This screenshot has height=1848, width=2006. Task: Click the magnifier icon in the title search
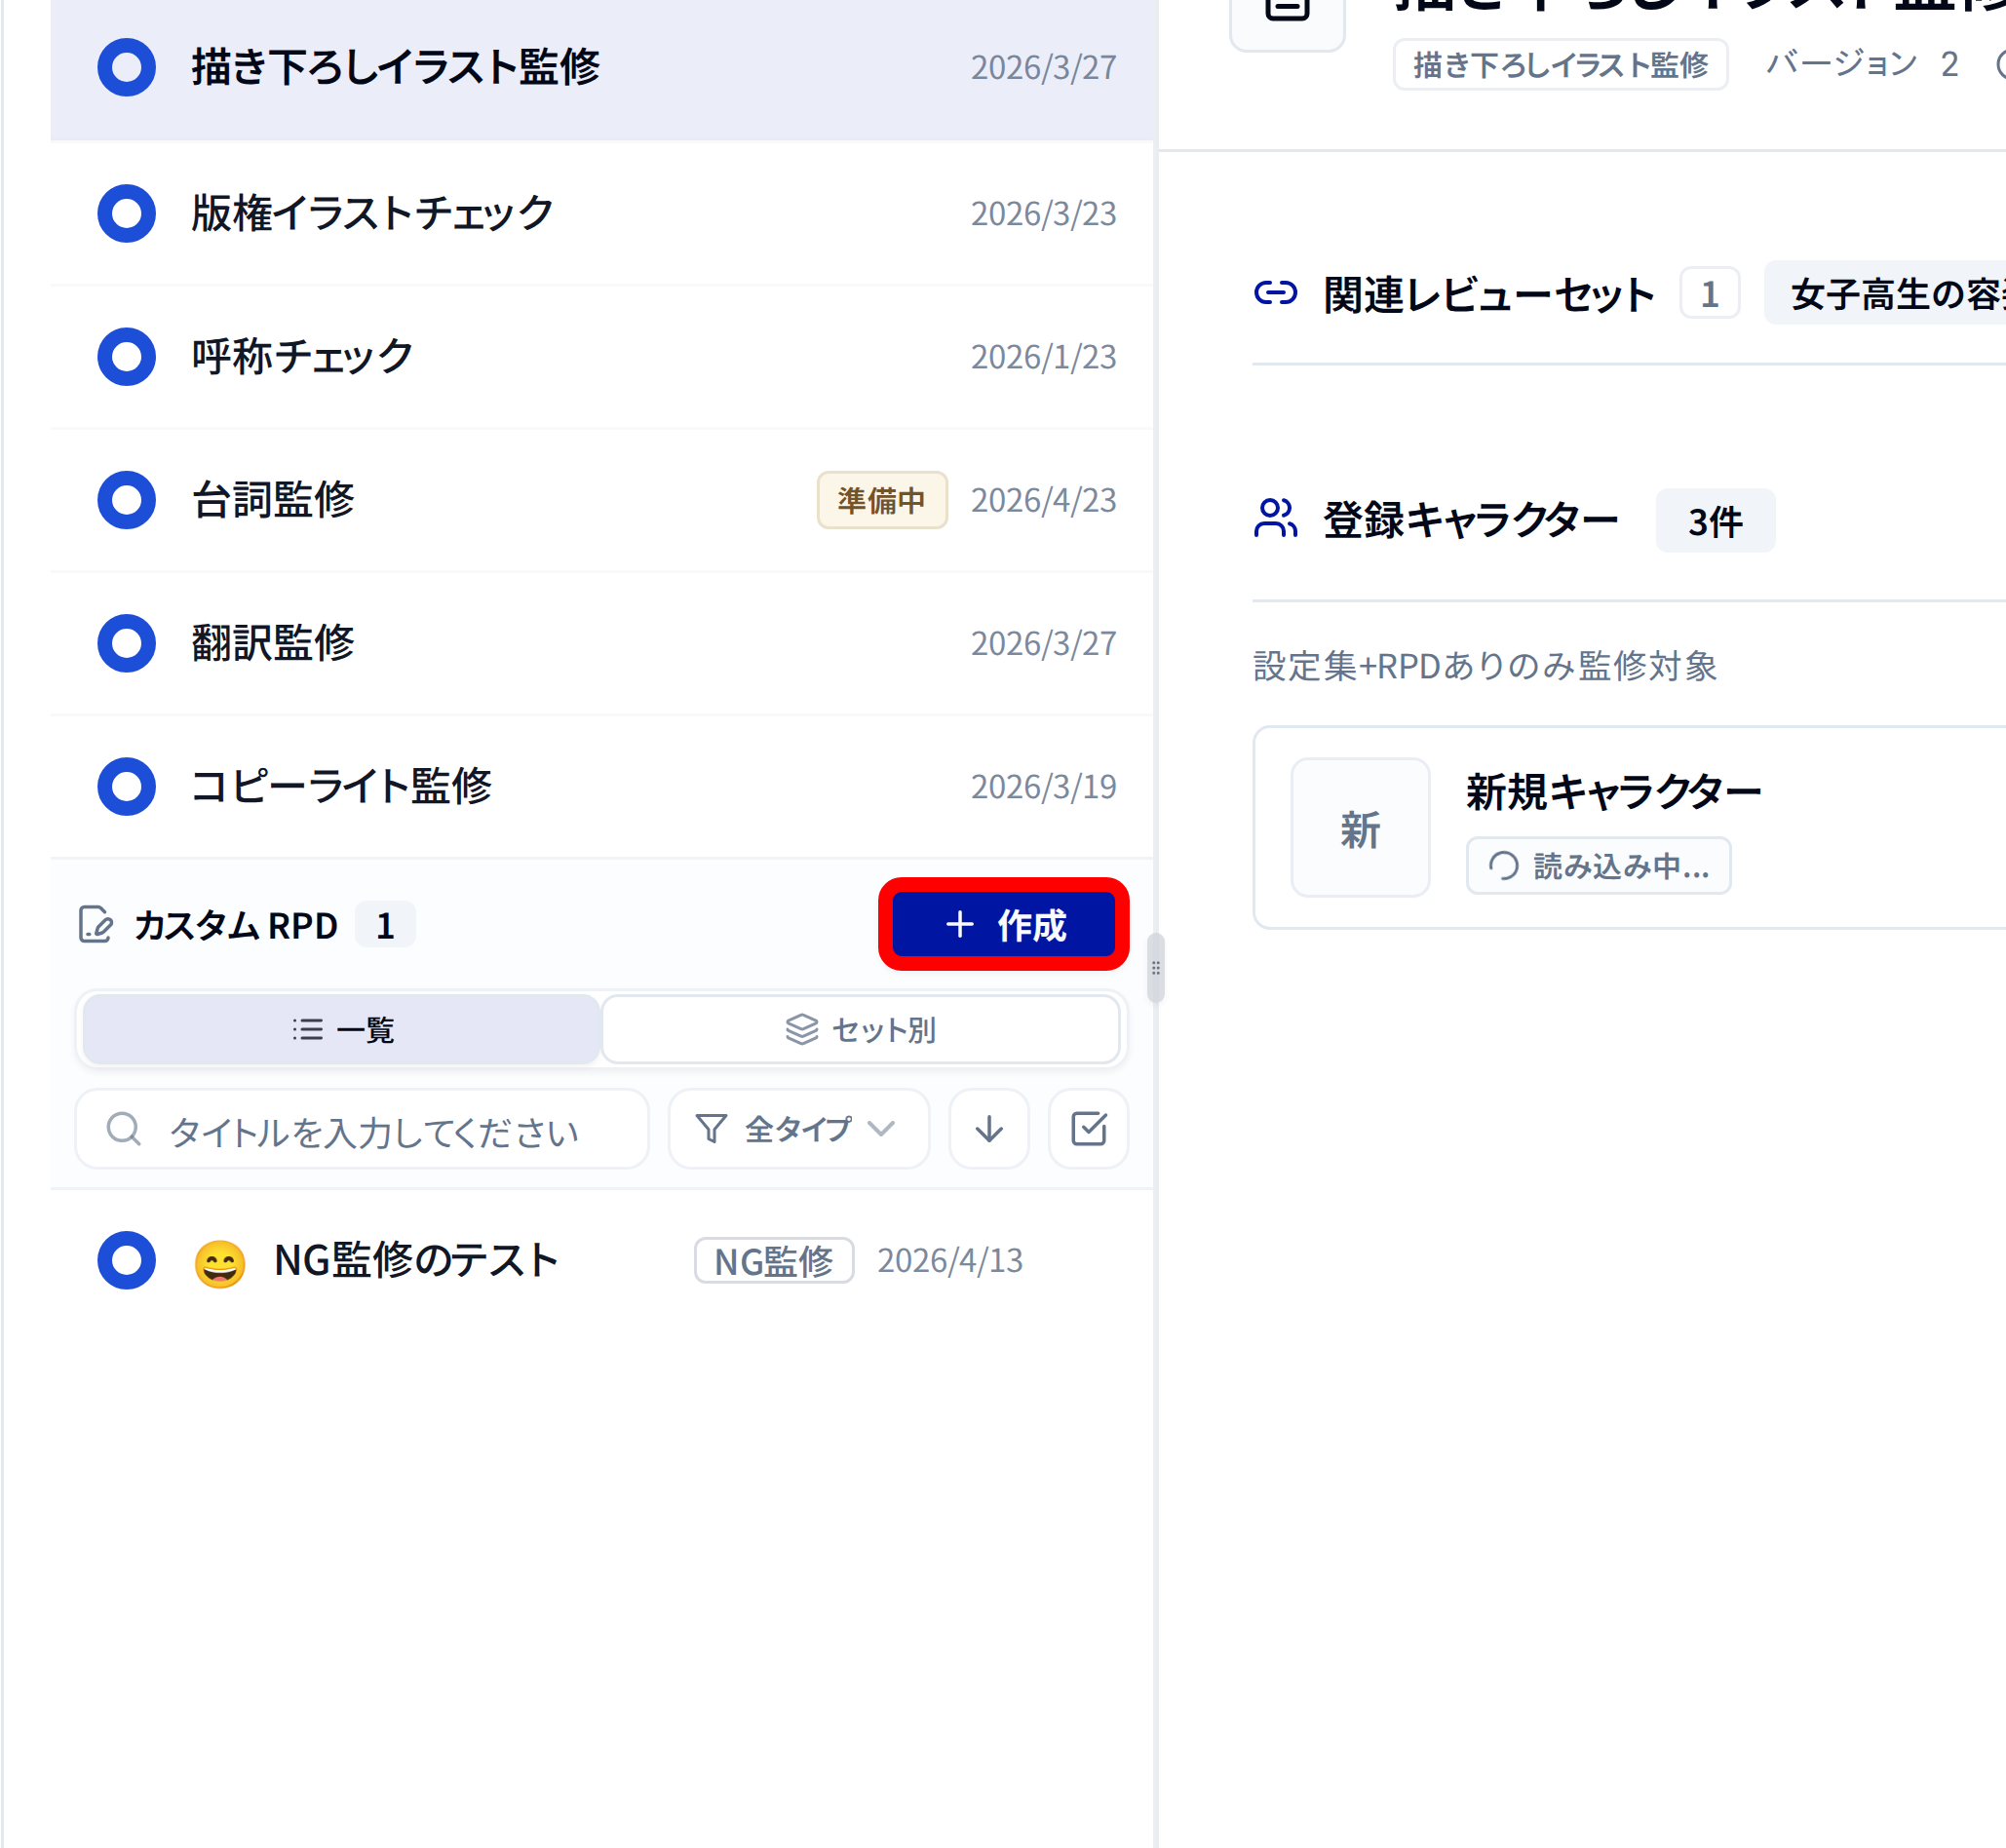point(124,1129)
